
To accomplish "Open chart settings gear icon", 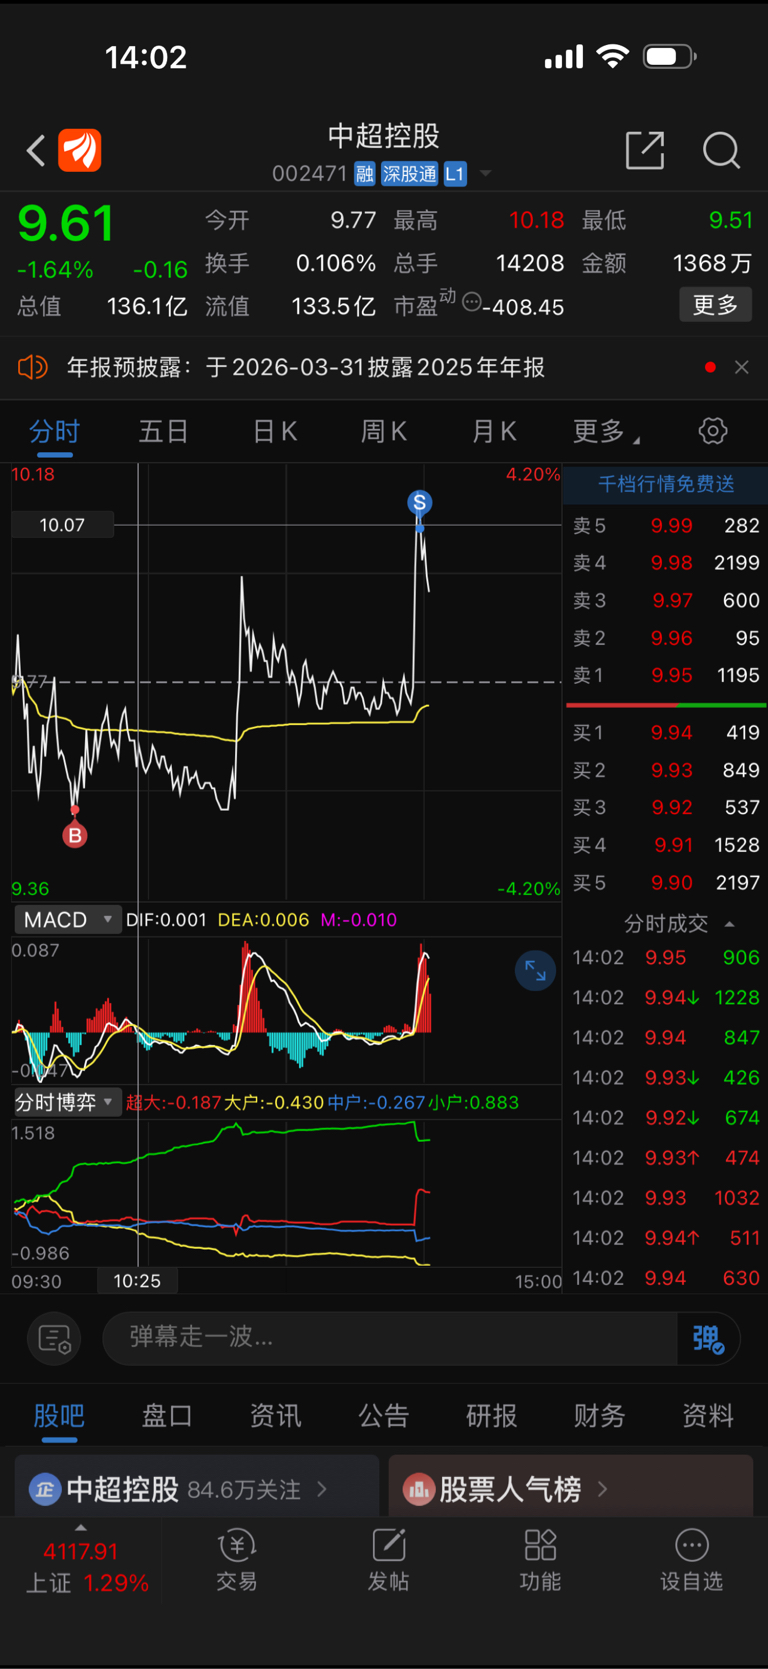I will (713, 431).
